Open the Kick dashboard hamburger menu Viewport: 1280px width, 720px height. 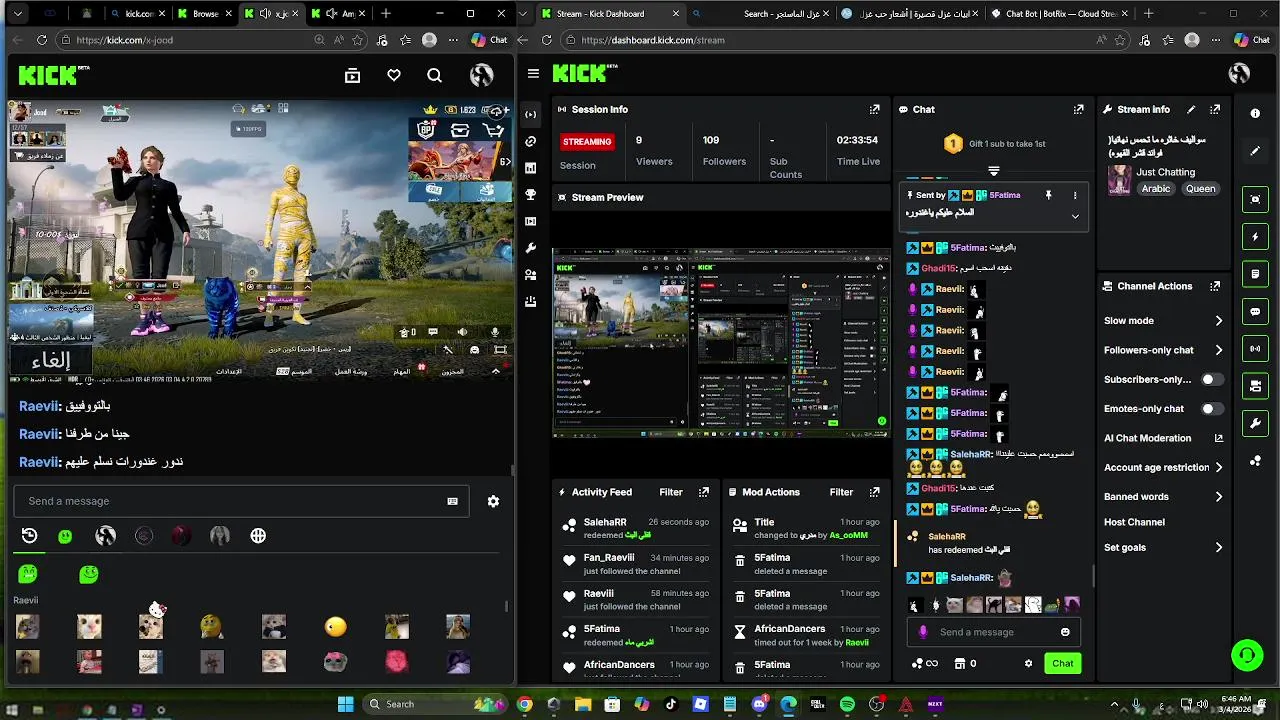tap(533, 74)
